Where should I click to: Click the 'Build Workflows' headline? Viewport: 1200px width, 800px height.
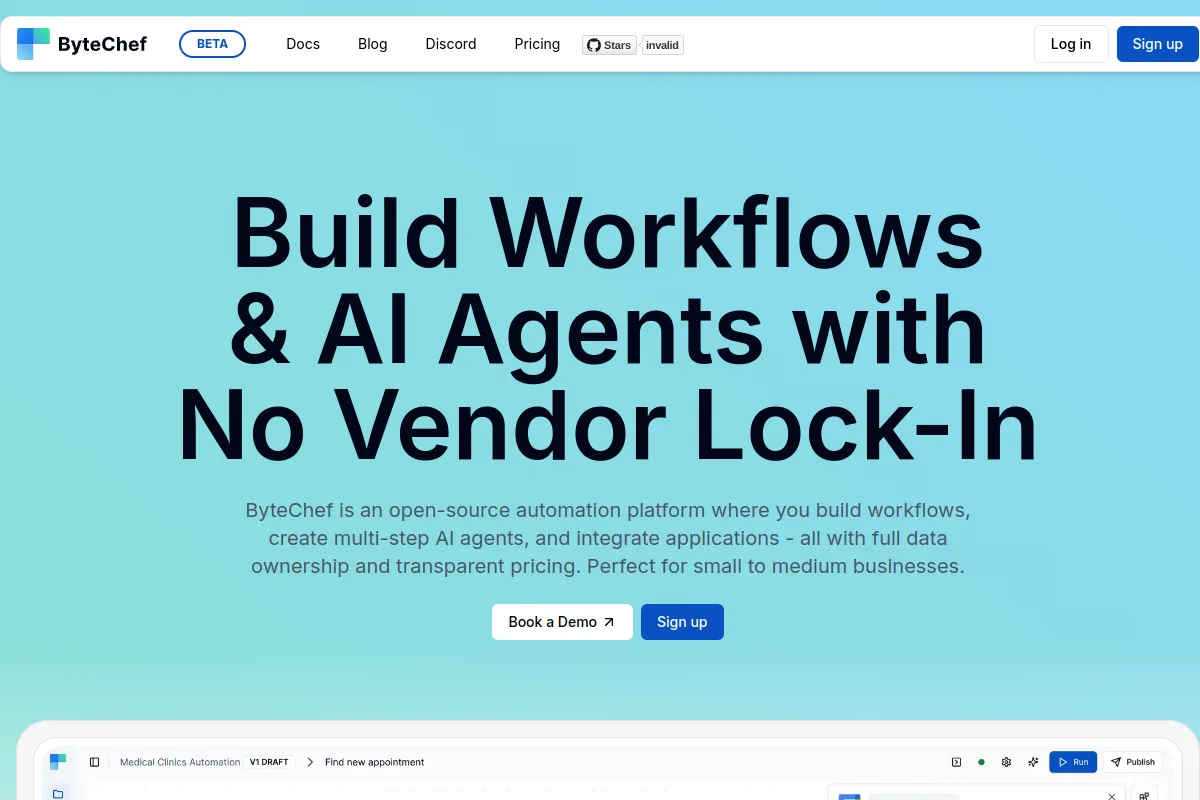[x=608, y=232]
